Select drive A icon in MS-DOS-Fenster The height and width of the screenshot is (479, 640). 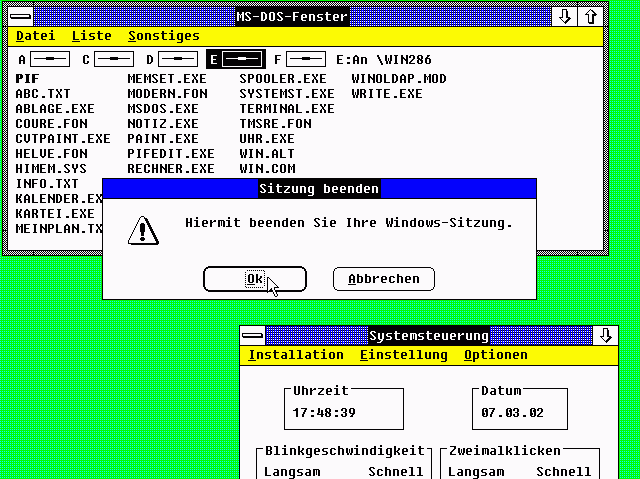click(50, 60)
